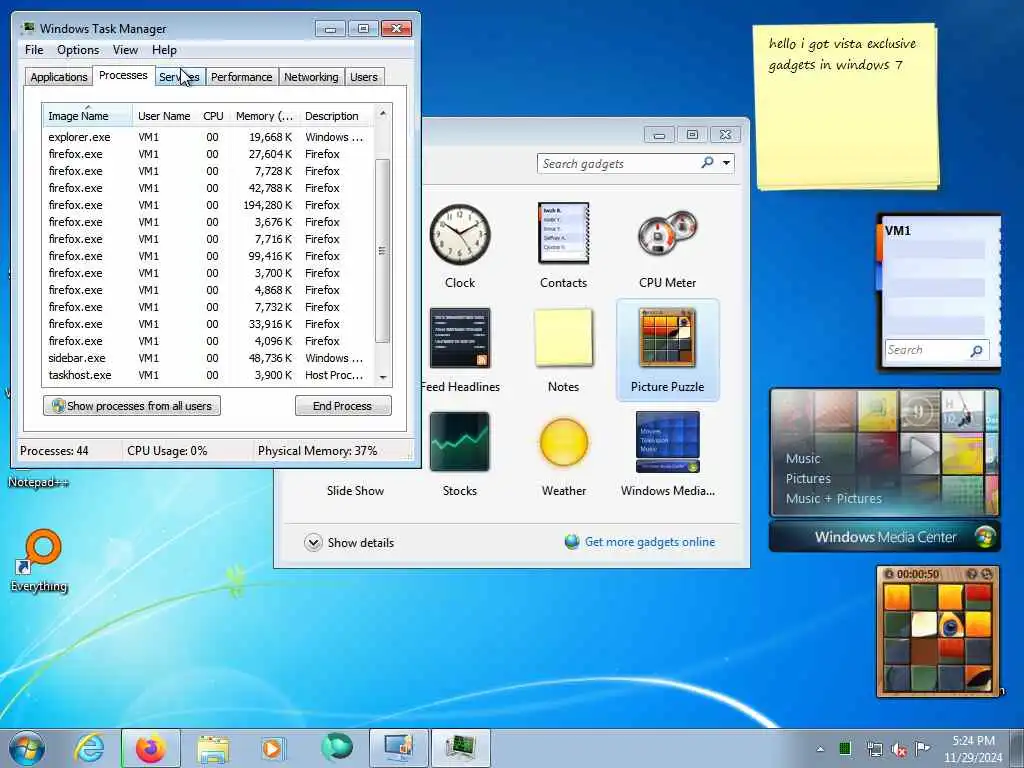The image size is (1024, 768).
Task: Open Windows Explorer folder on taskbar
Action: coord(213,750)
